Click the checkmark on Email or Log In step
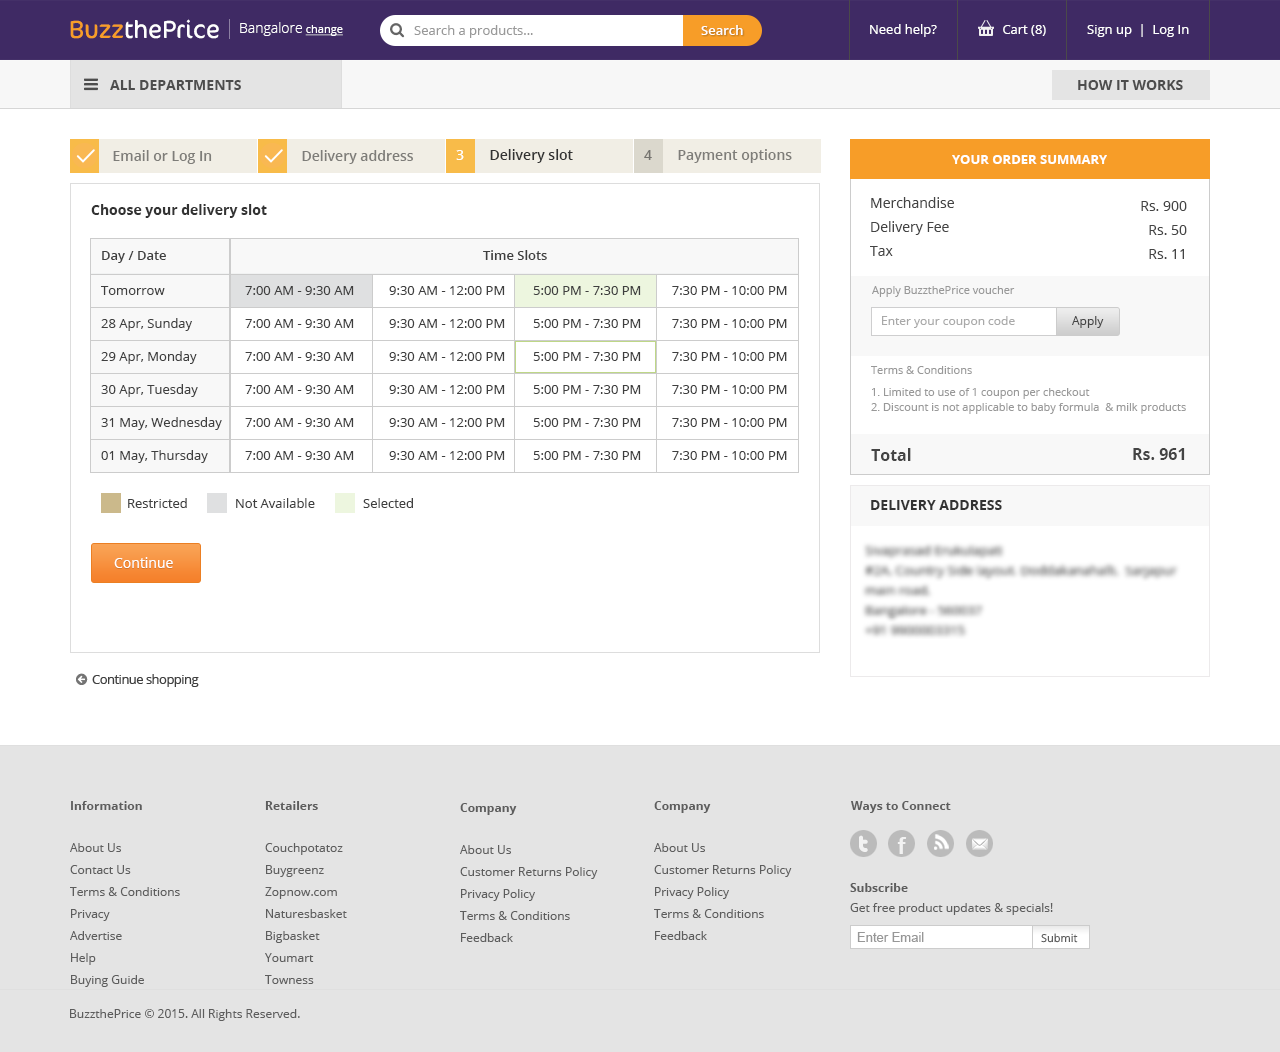1280x1052 pixels. [85, 156]
